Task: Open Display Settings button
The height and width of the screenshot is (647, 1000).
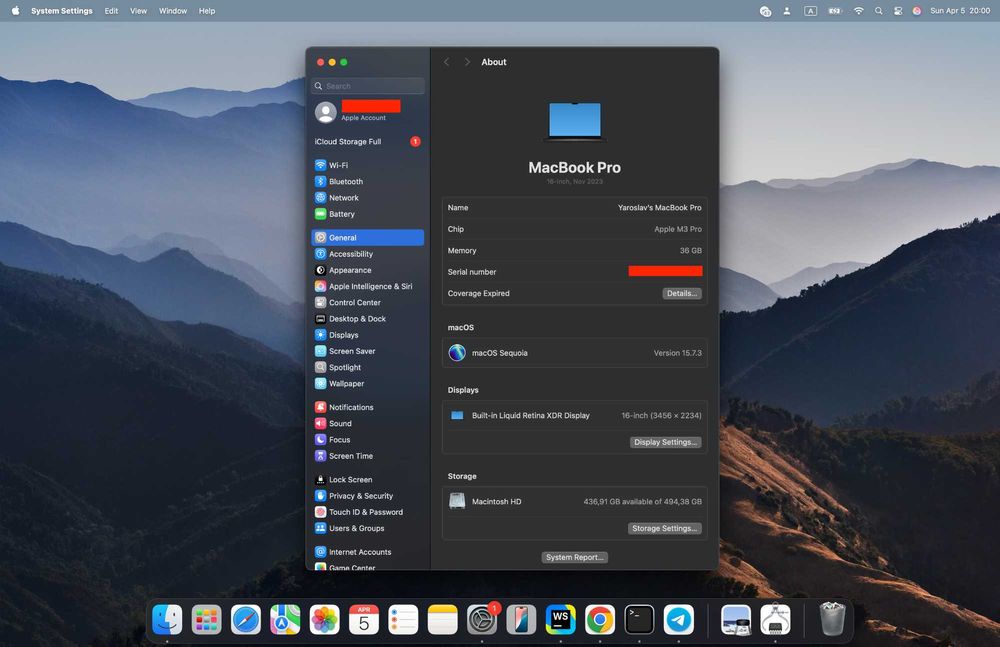Action: 665,442
